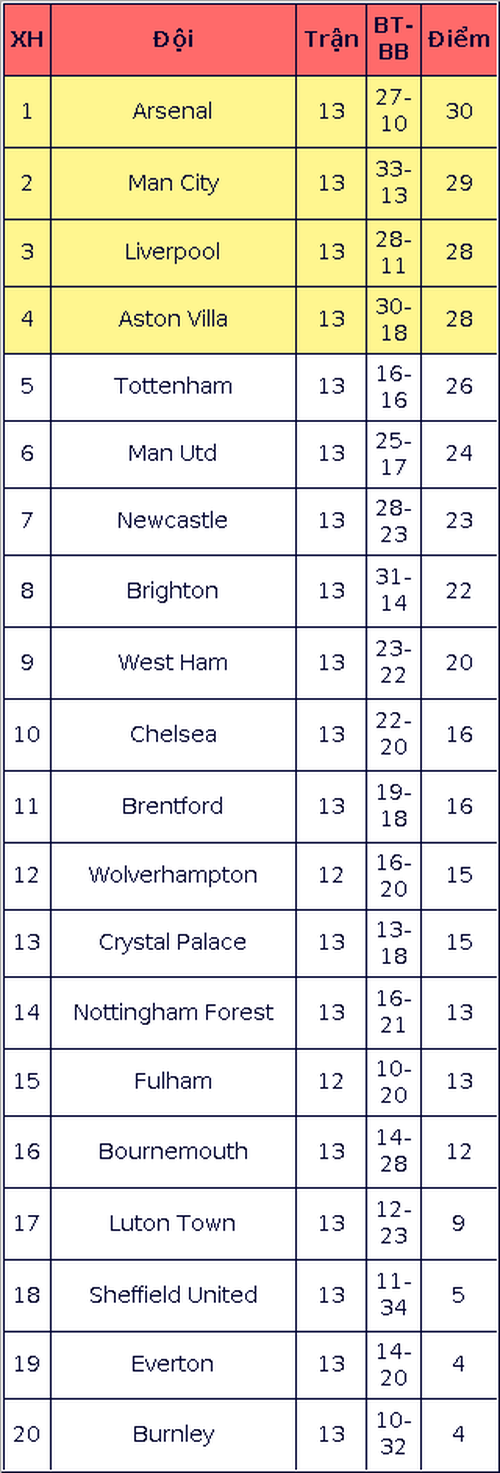
Task: Select Tottenham in the standings table
Action: click(173, 386)
